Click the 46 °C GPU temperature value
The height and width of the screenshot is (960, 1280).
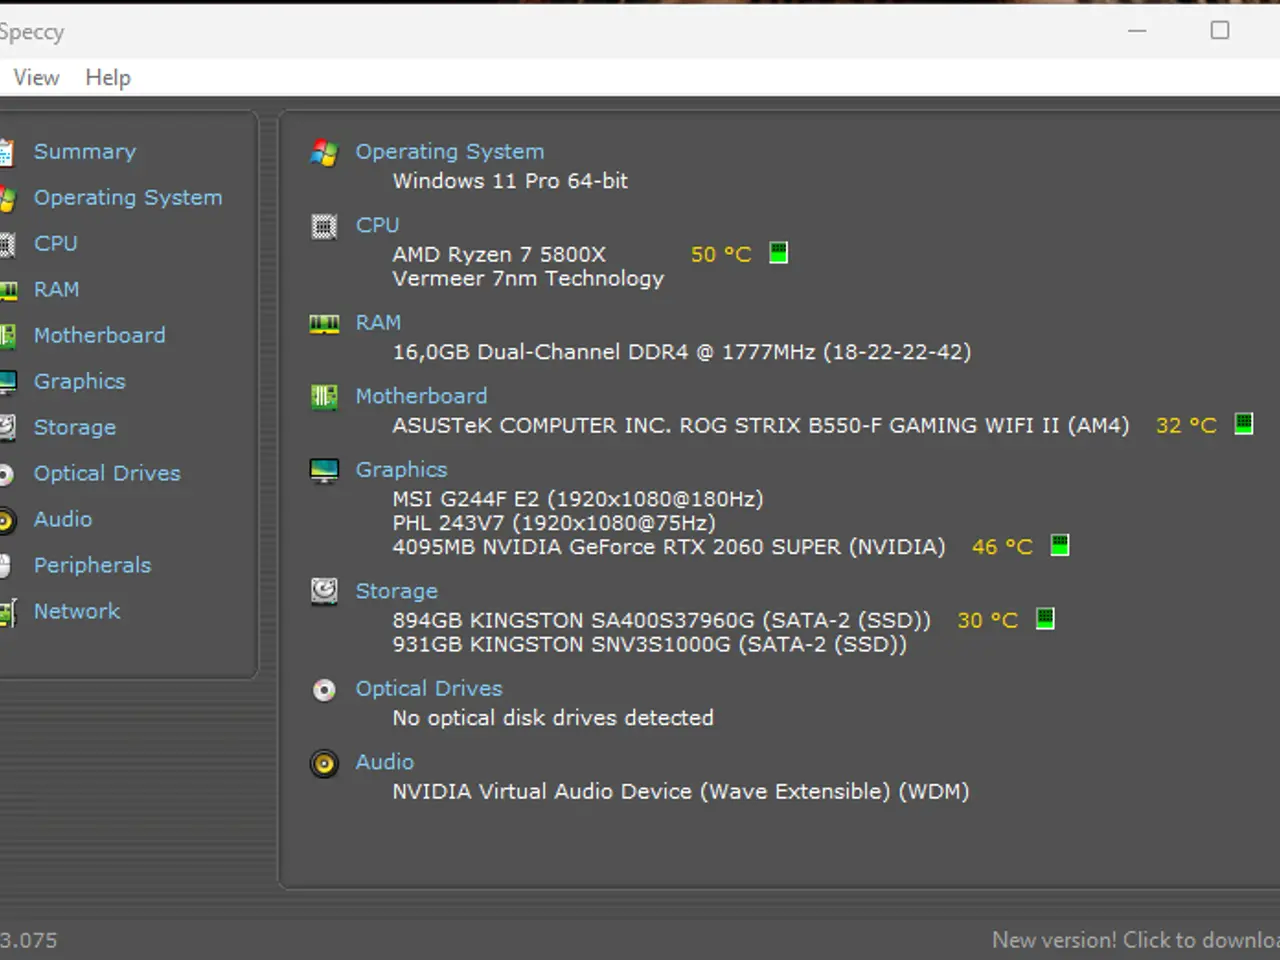pyautogui.click(x=1002, y=547)
